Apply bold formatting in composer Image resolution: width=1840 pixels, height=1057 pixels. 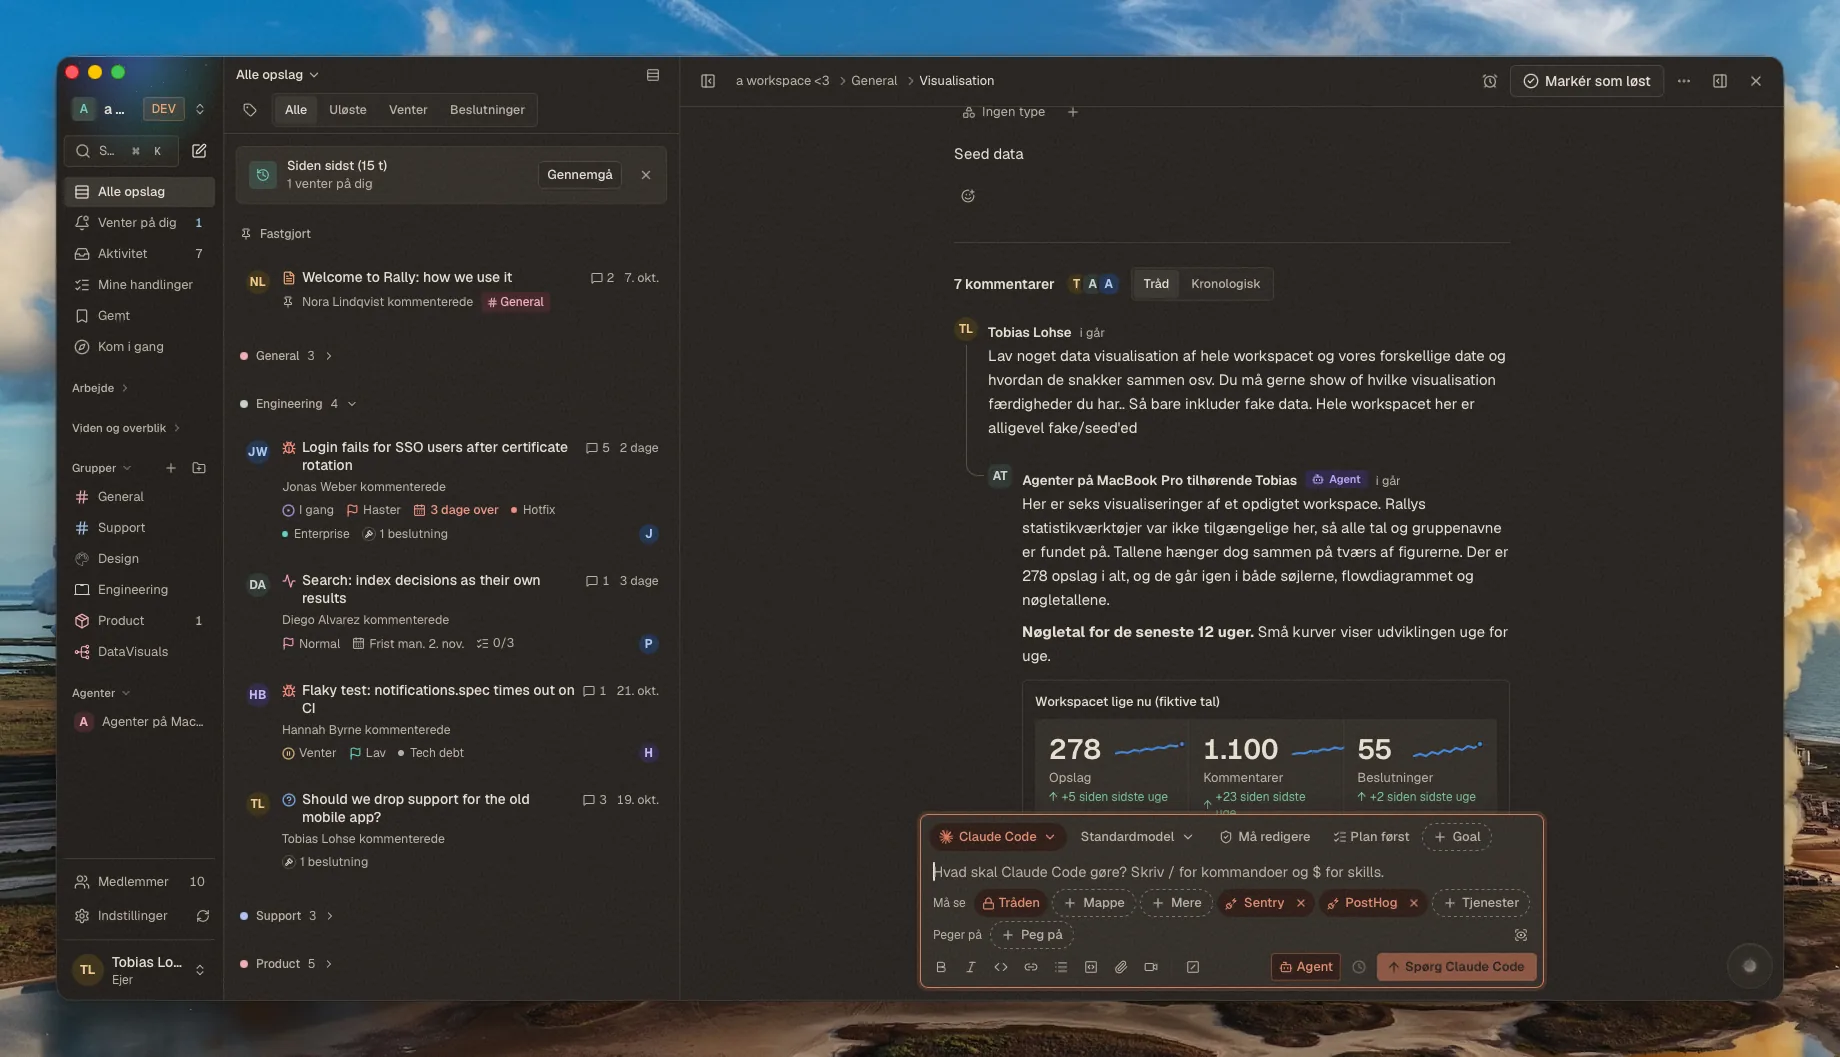pyautogui.click(x=941, y=967)
